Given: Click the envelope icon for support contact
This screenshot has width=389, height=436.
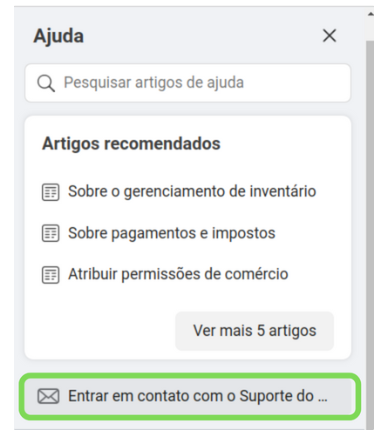Looking at the screenshot, I should pyautogui.click(x=48, y=396).
